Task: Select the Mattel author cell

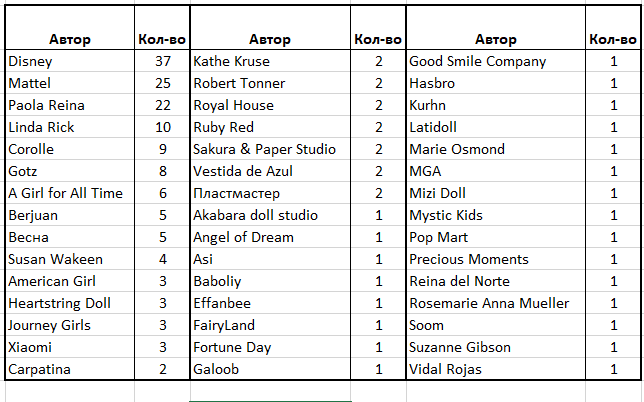Action: [x=70, y=83]
